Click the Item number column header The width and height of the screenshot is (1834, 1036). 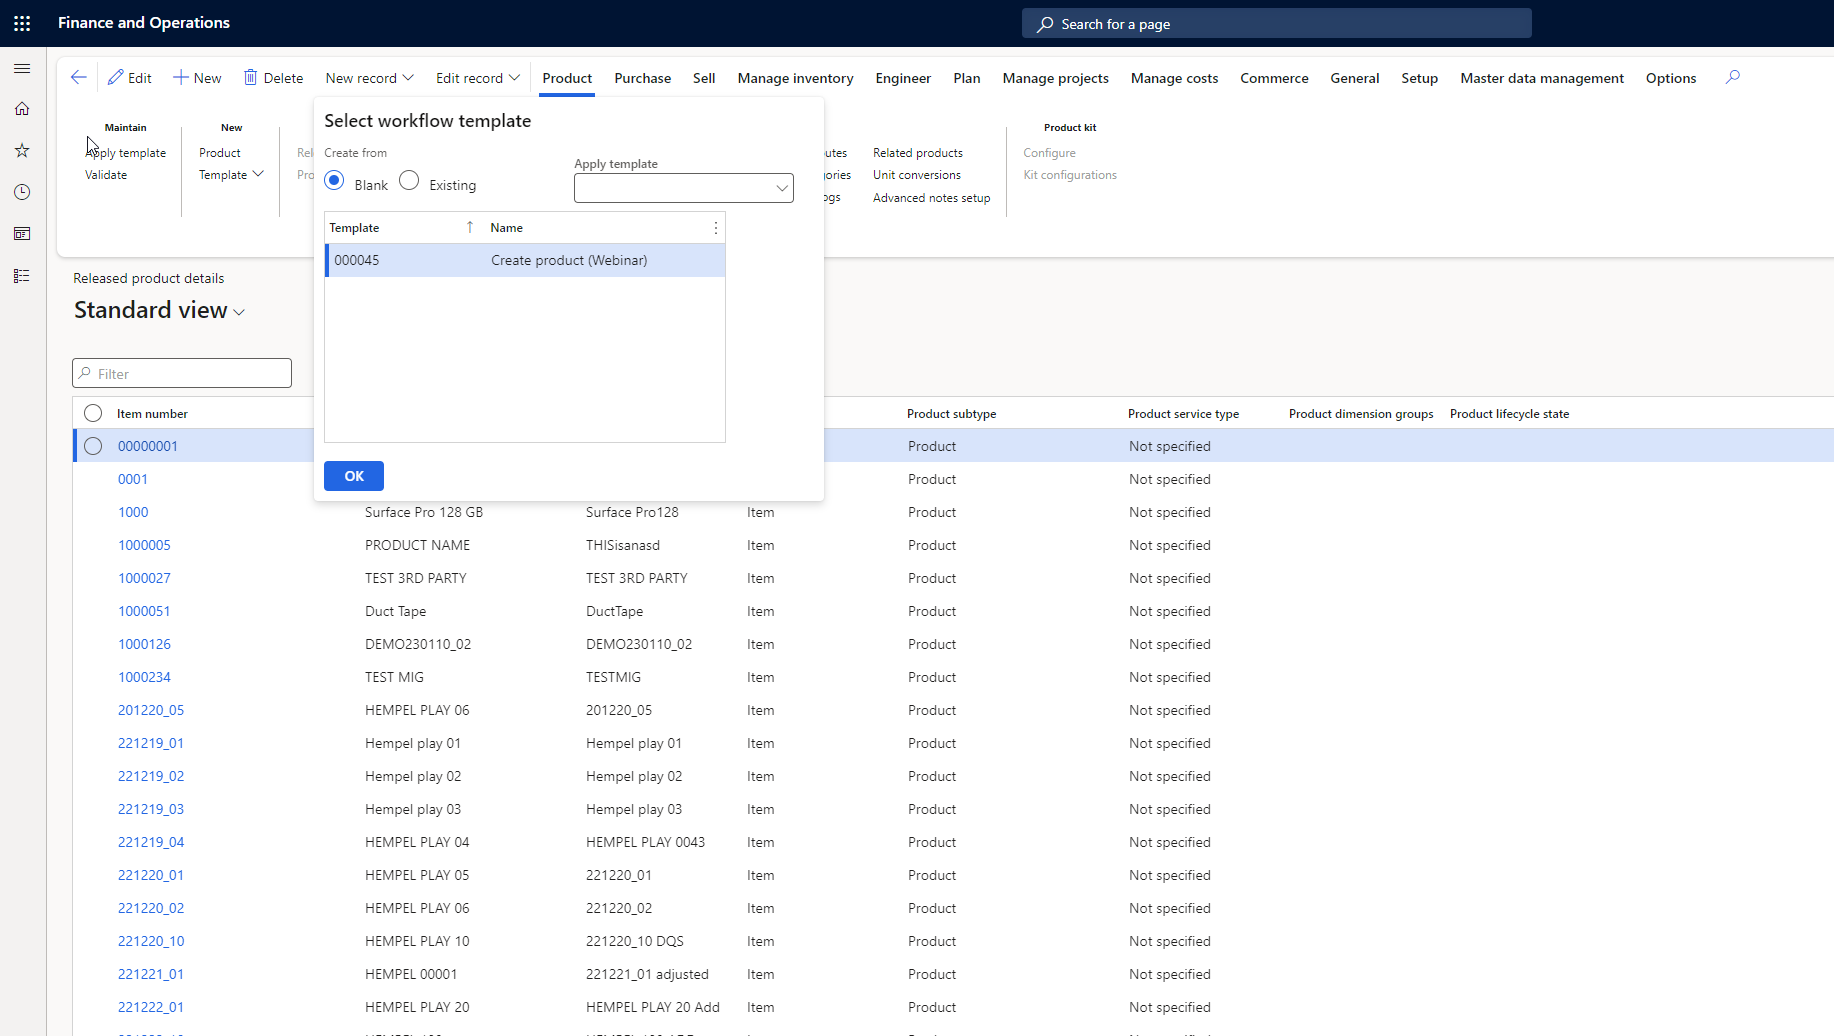tap(152, 414)
